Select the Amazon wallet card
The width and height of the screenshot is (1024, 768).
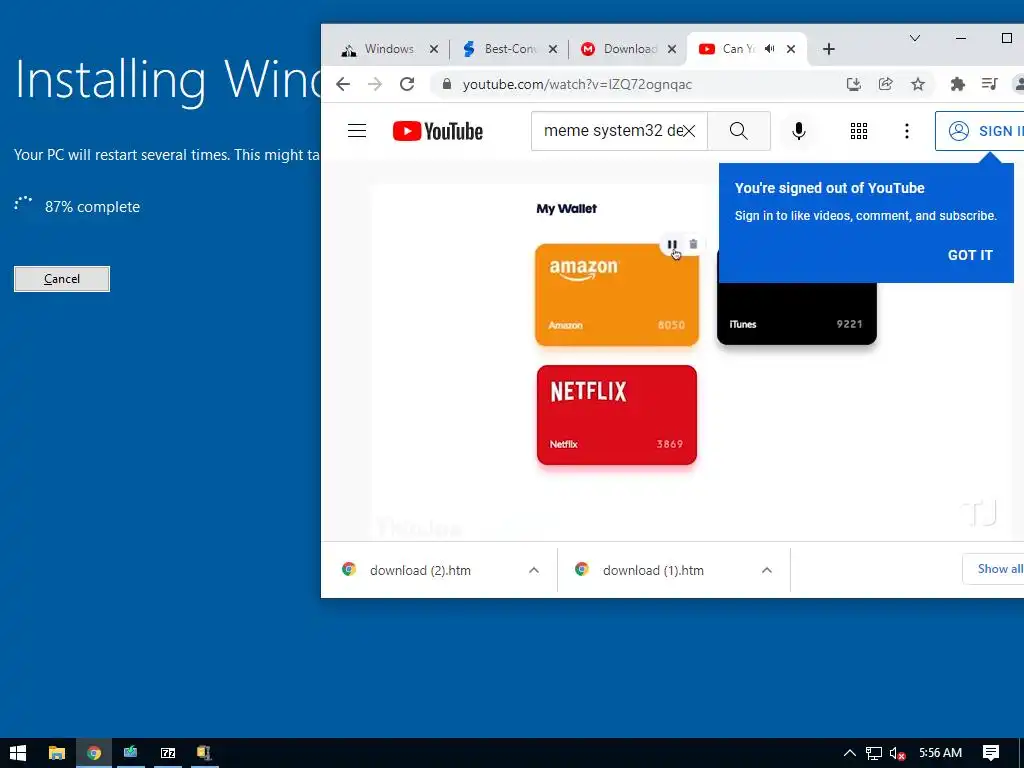tap(616, 295)
